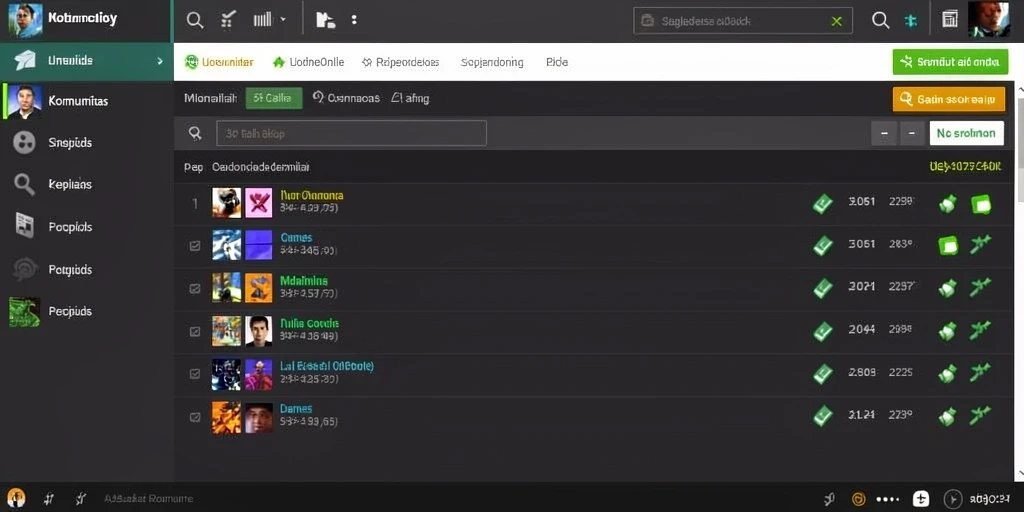Switch to the Rdpeordeioas tab
1024x512 pixels.
pyautogui.click(x=400, y=62)
